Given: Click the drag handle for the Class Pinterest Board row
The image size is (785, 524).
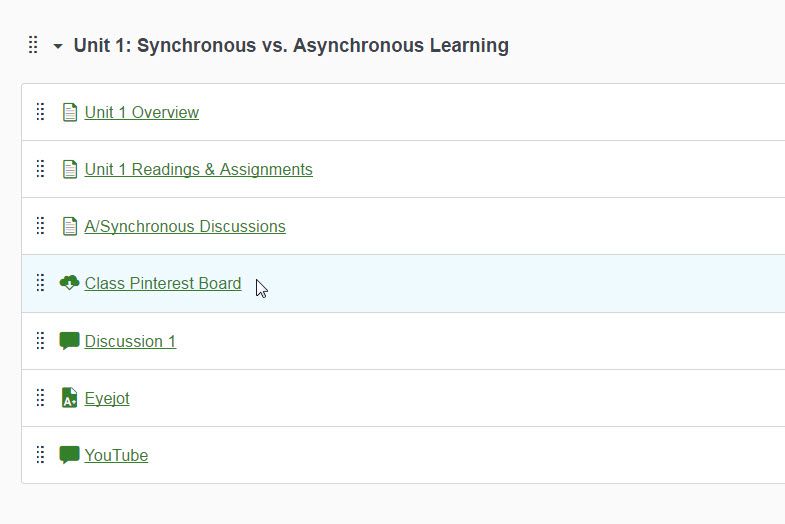Looking at the screenshot, I should [40, 283].
